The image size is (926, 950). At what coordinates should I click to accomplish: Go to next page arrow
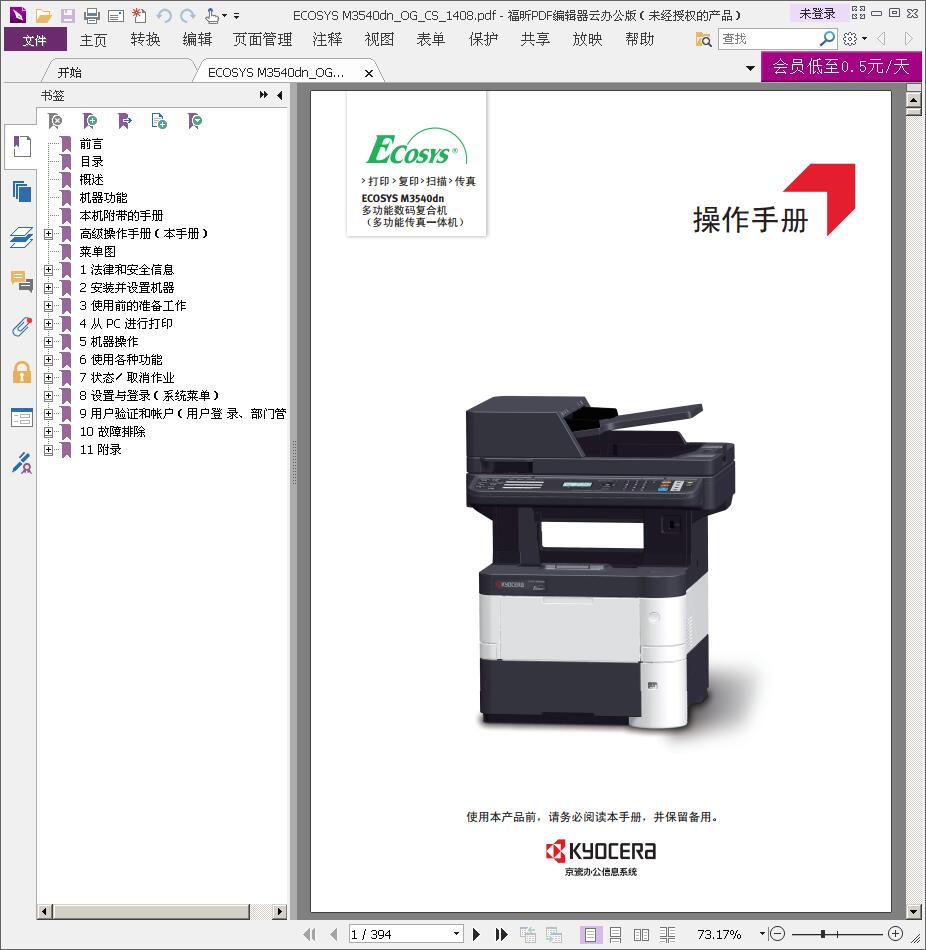point(476,934)
